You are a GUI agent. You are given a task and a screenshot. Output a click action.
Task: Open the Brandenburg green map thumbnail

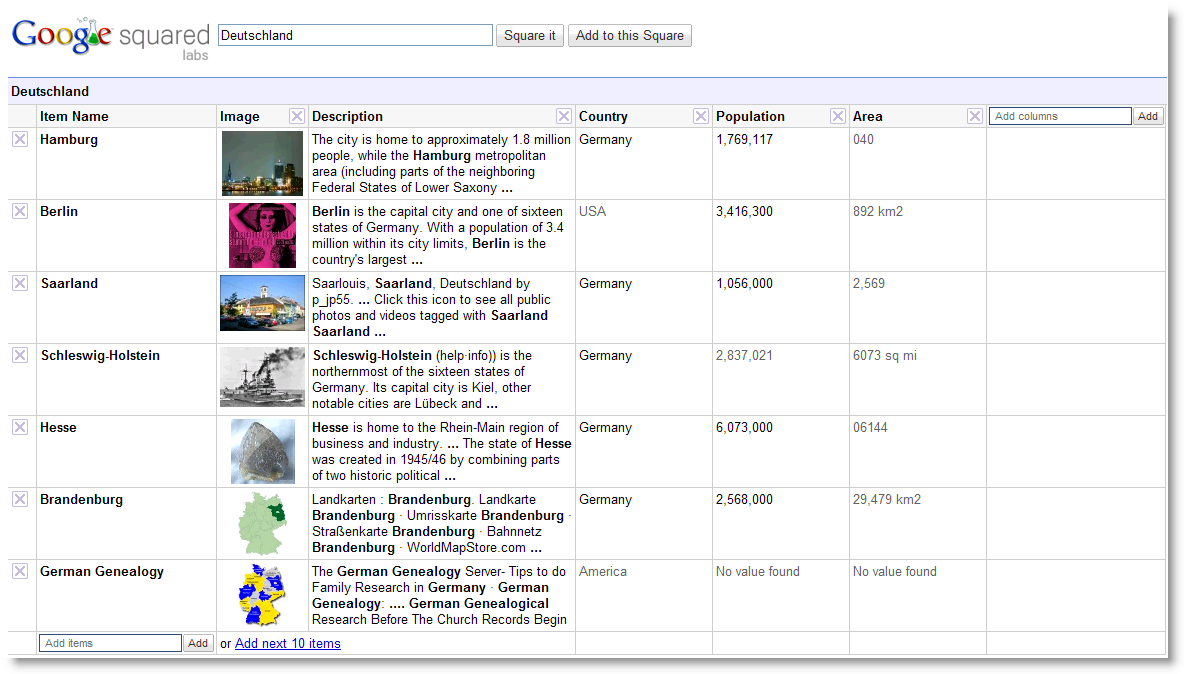(262, 523)
